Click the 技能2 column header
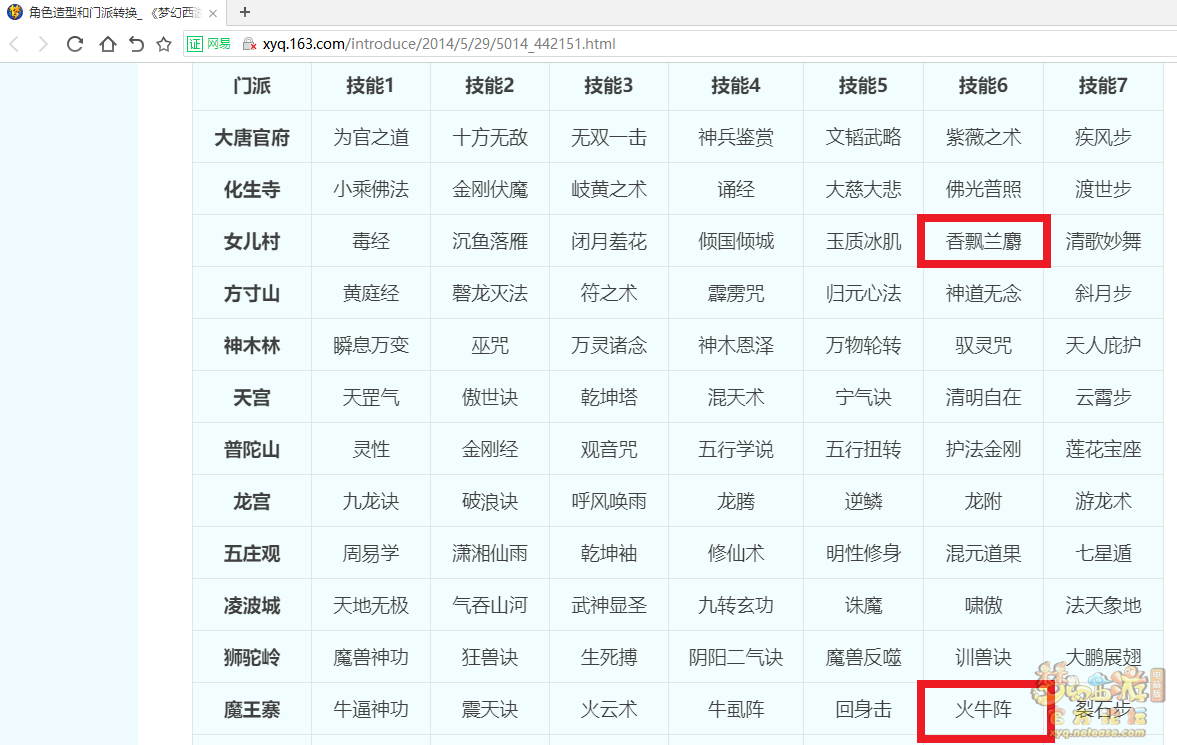The width and height of the screenshot is (1177, 745). point(490,86)
